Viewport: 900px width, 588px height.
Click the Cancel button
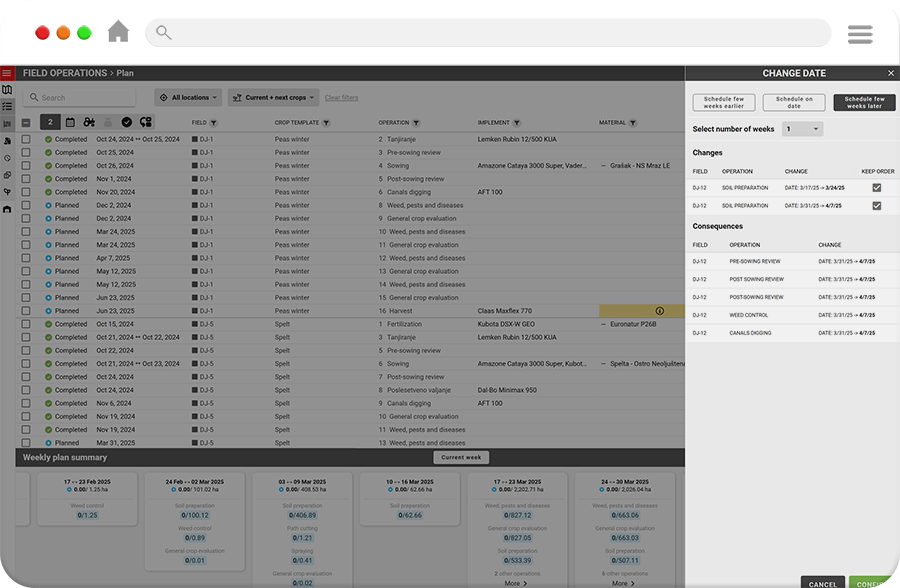click(823, 583)
